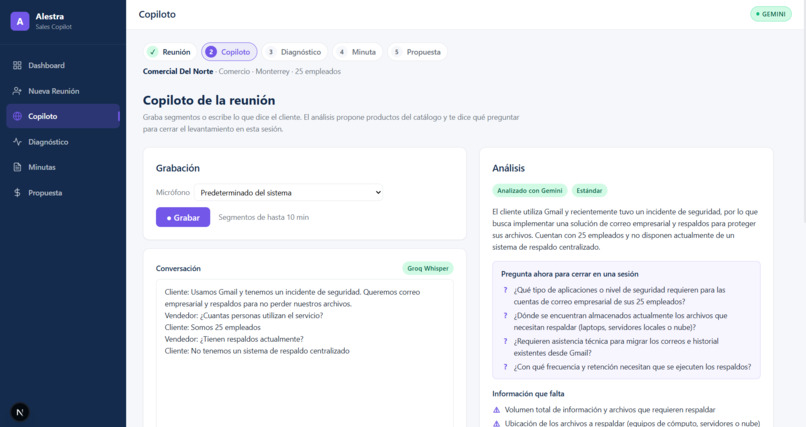Click the Diagnóstico pulse icon
This screenshot has height=427, width=806.
pos(17,142)
